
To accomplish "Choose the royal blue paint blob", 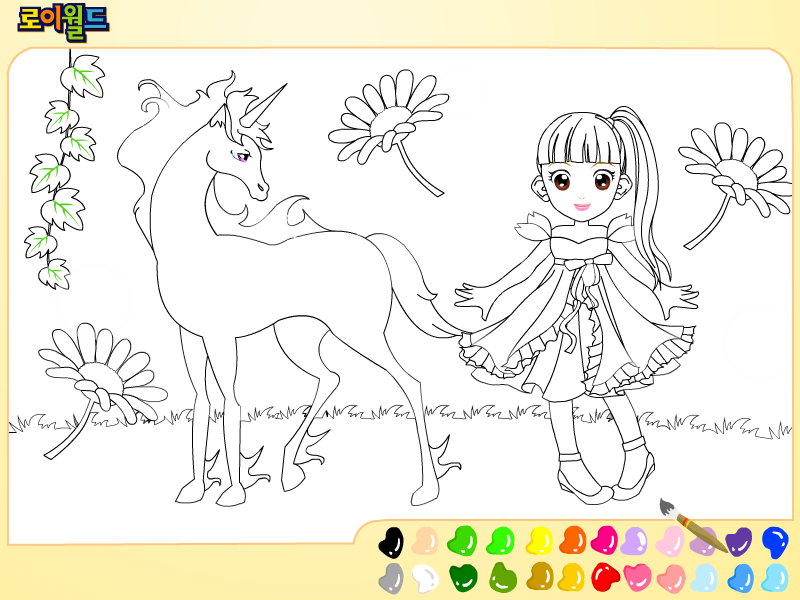I will click(776, 542).
